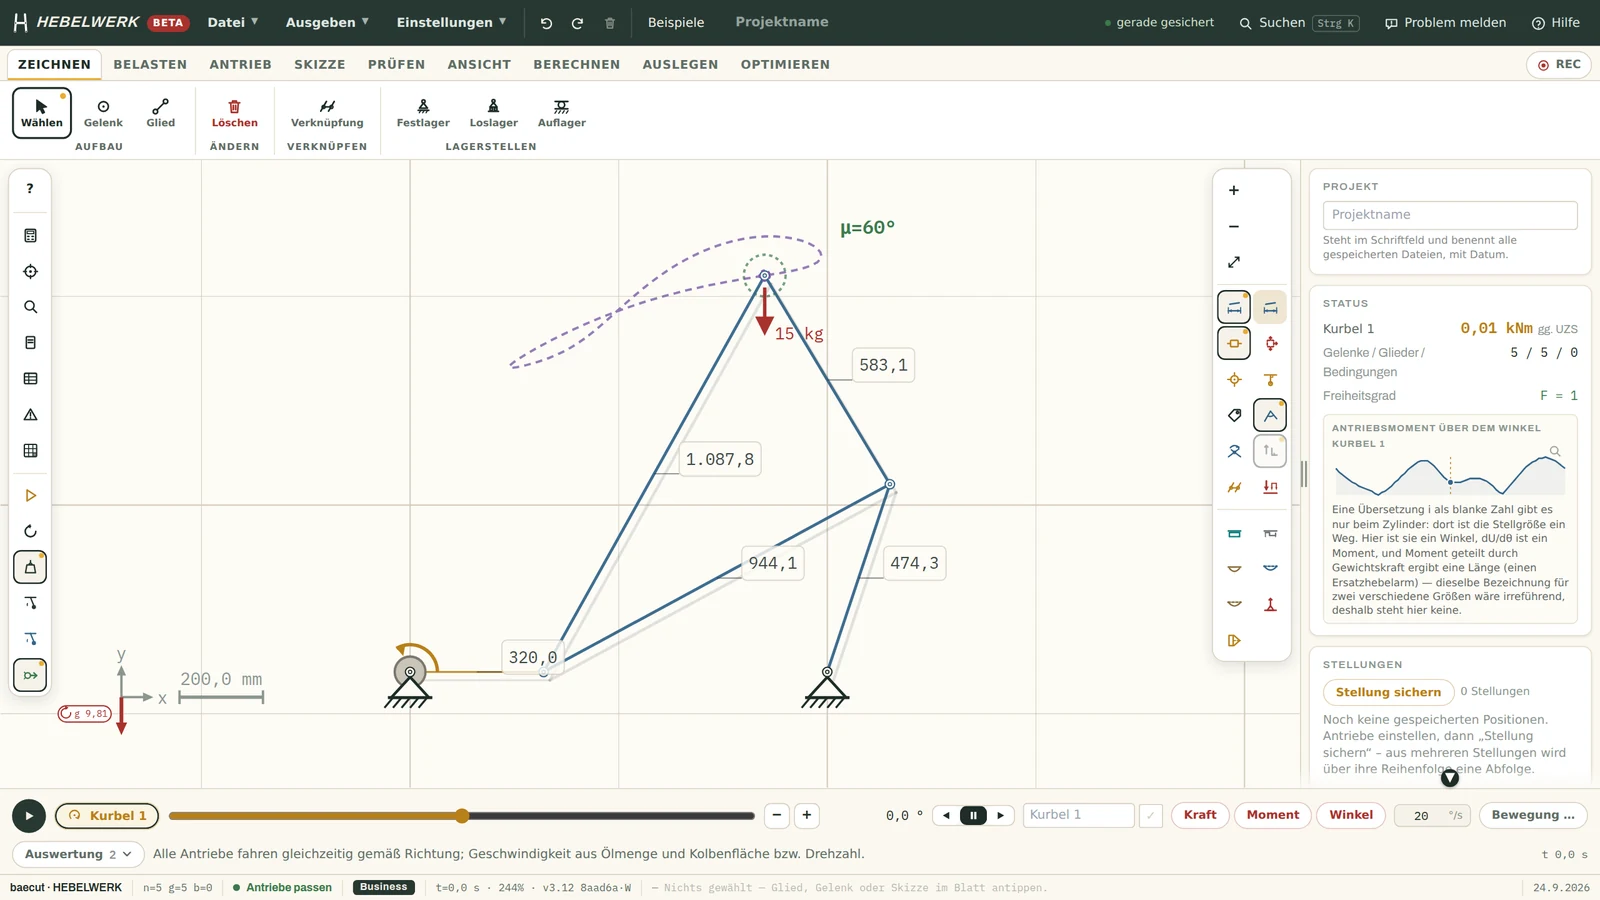Screen dimensions: 1600x900
Task: Click the crosshair target icon in left sidebar
Action: (30, 272)
